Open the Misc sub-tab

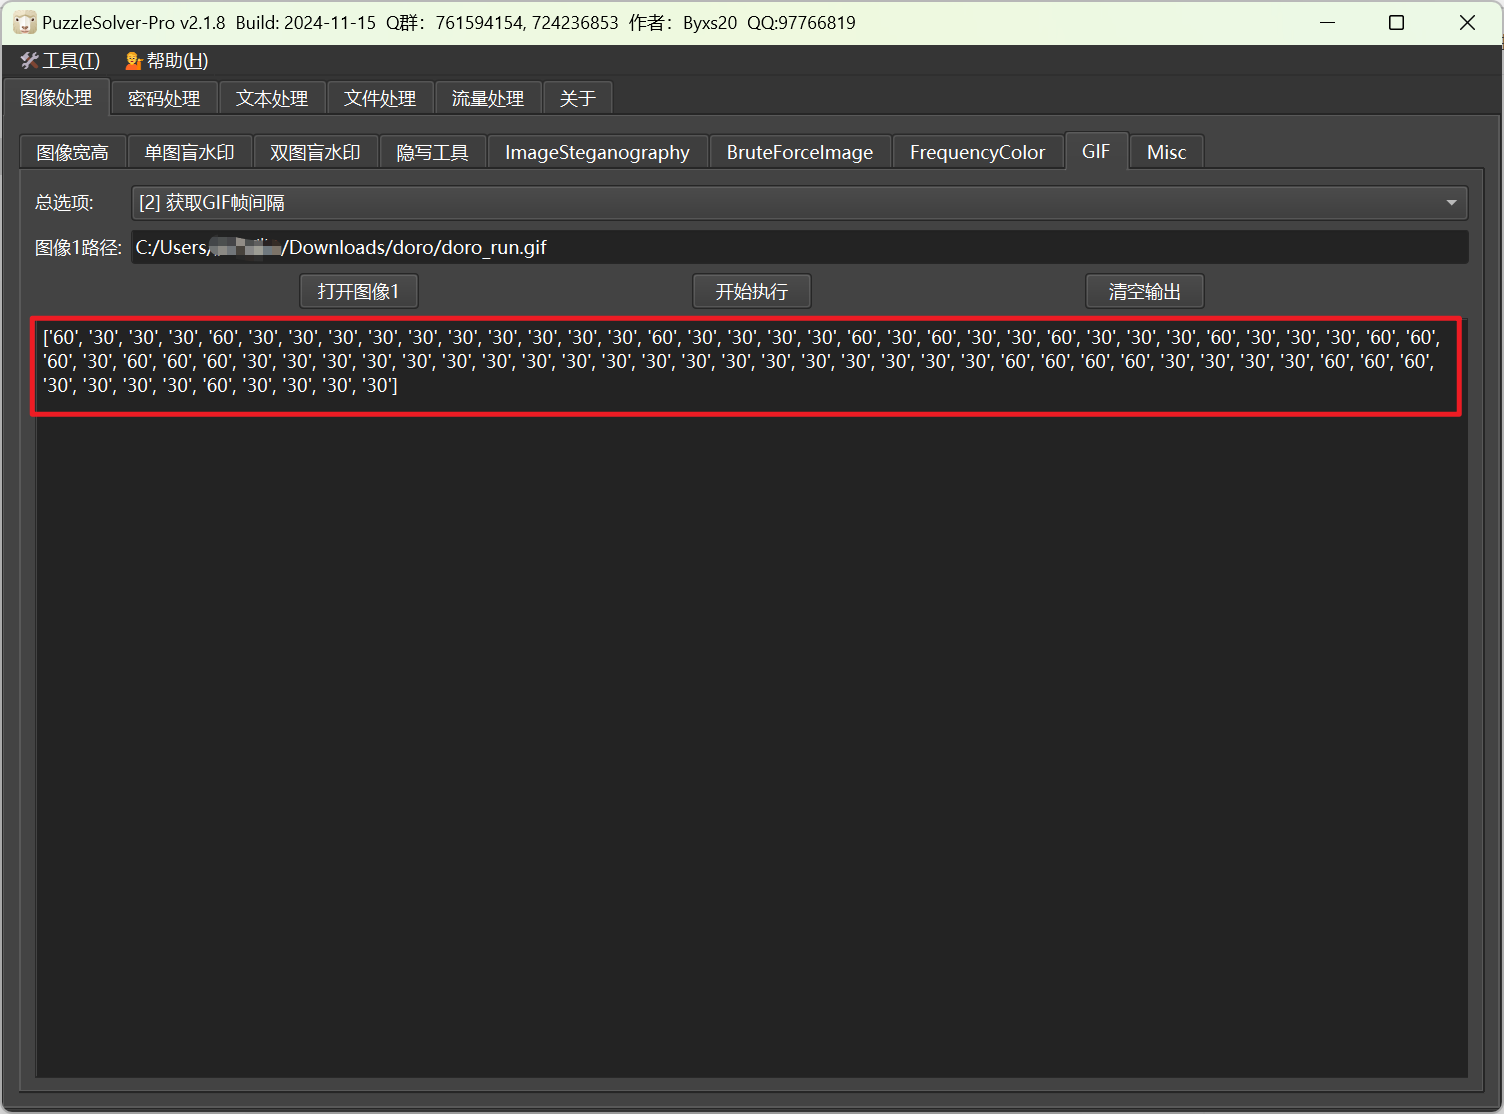click(x=1166, y=153)
